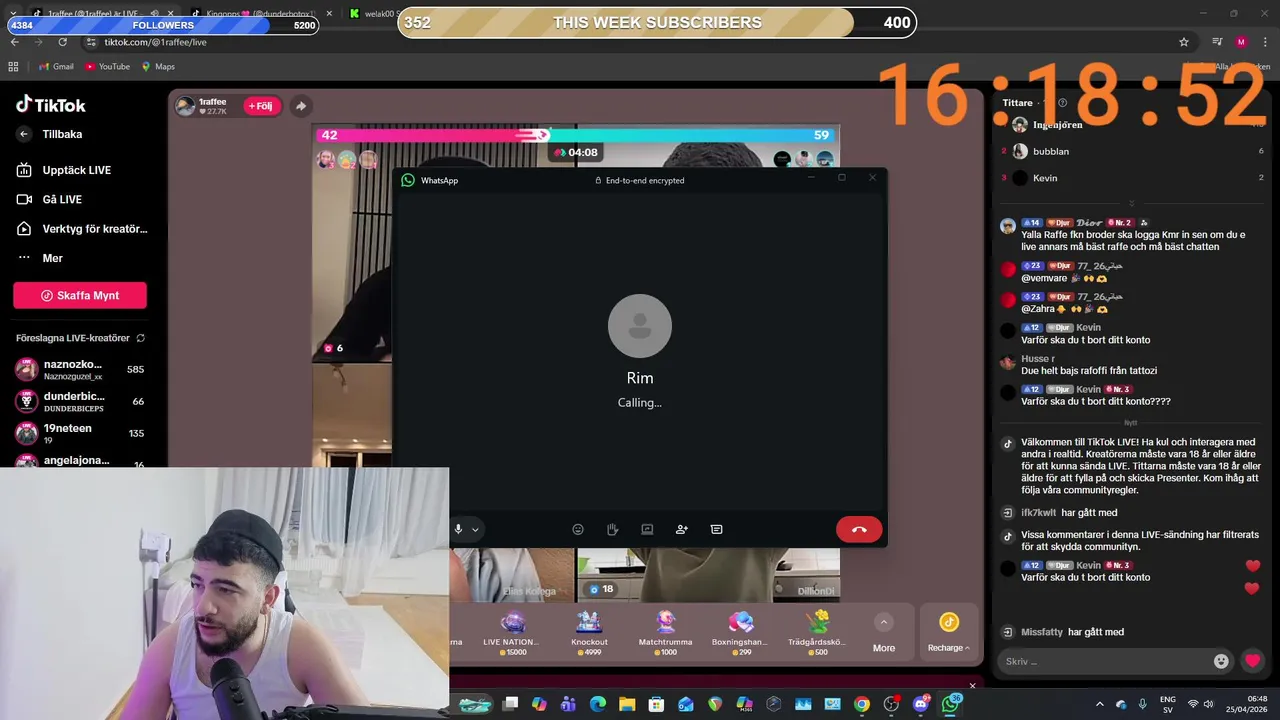
Task: Open suggested creator naznozko's live
Action: point(80,369)
